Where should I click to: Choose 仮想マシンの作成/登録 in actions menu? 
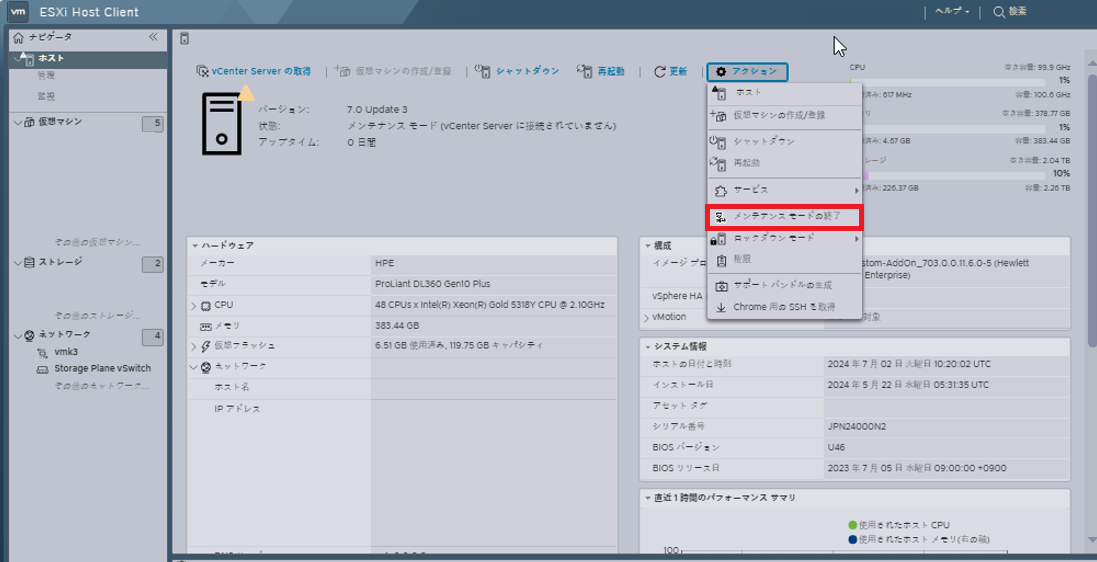(784, 115)
